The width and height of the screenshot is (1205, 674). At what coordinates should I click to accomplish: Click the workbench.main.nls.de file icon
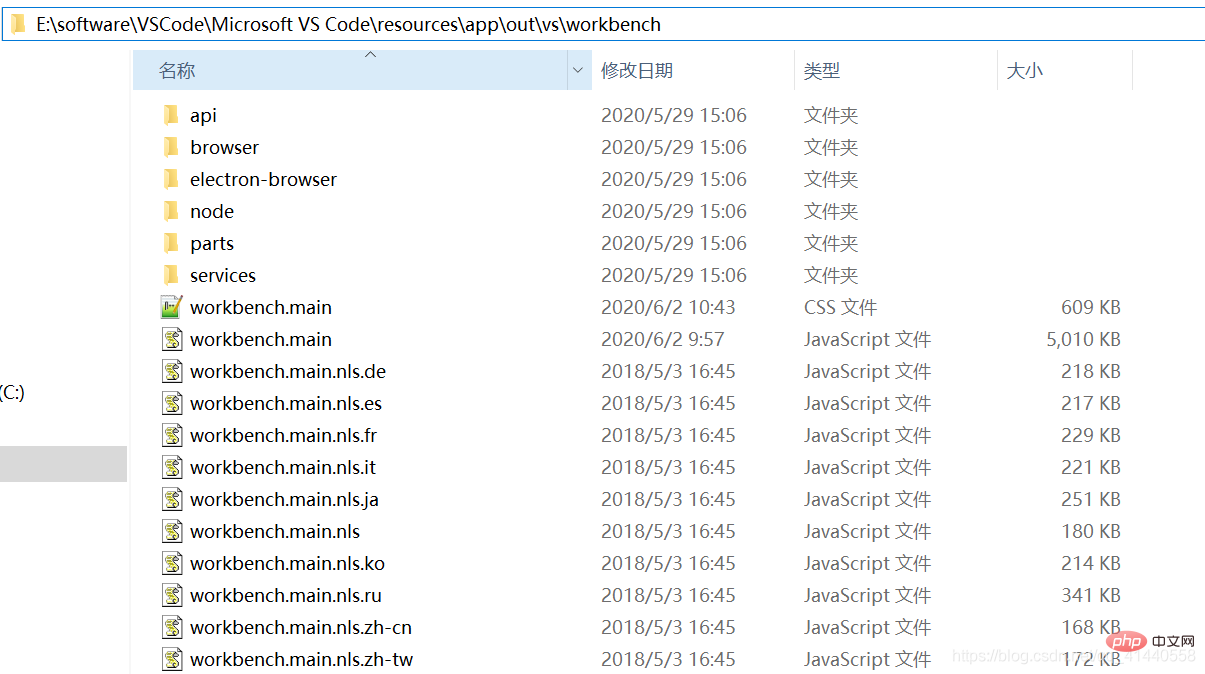pyautogui.click(x=172, y=371)
